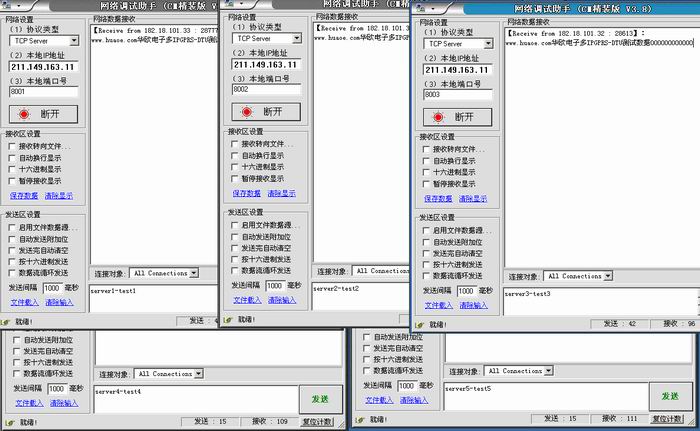Screen dimensions: 700x431
Task: Check 自动换行显示 in the port 8002 window
Action: 235,155
